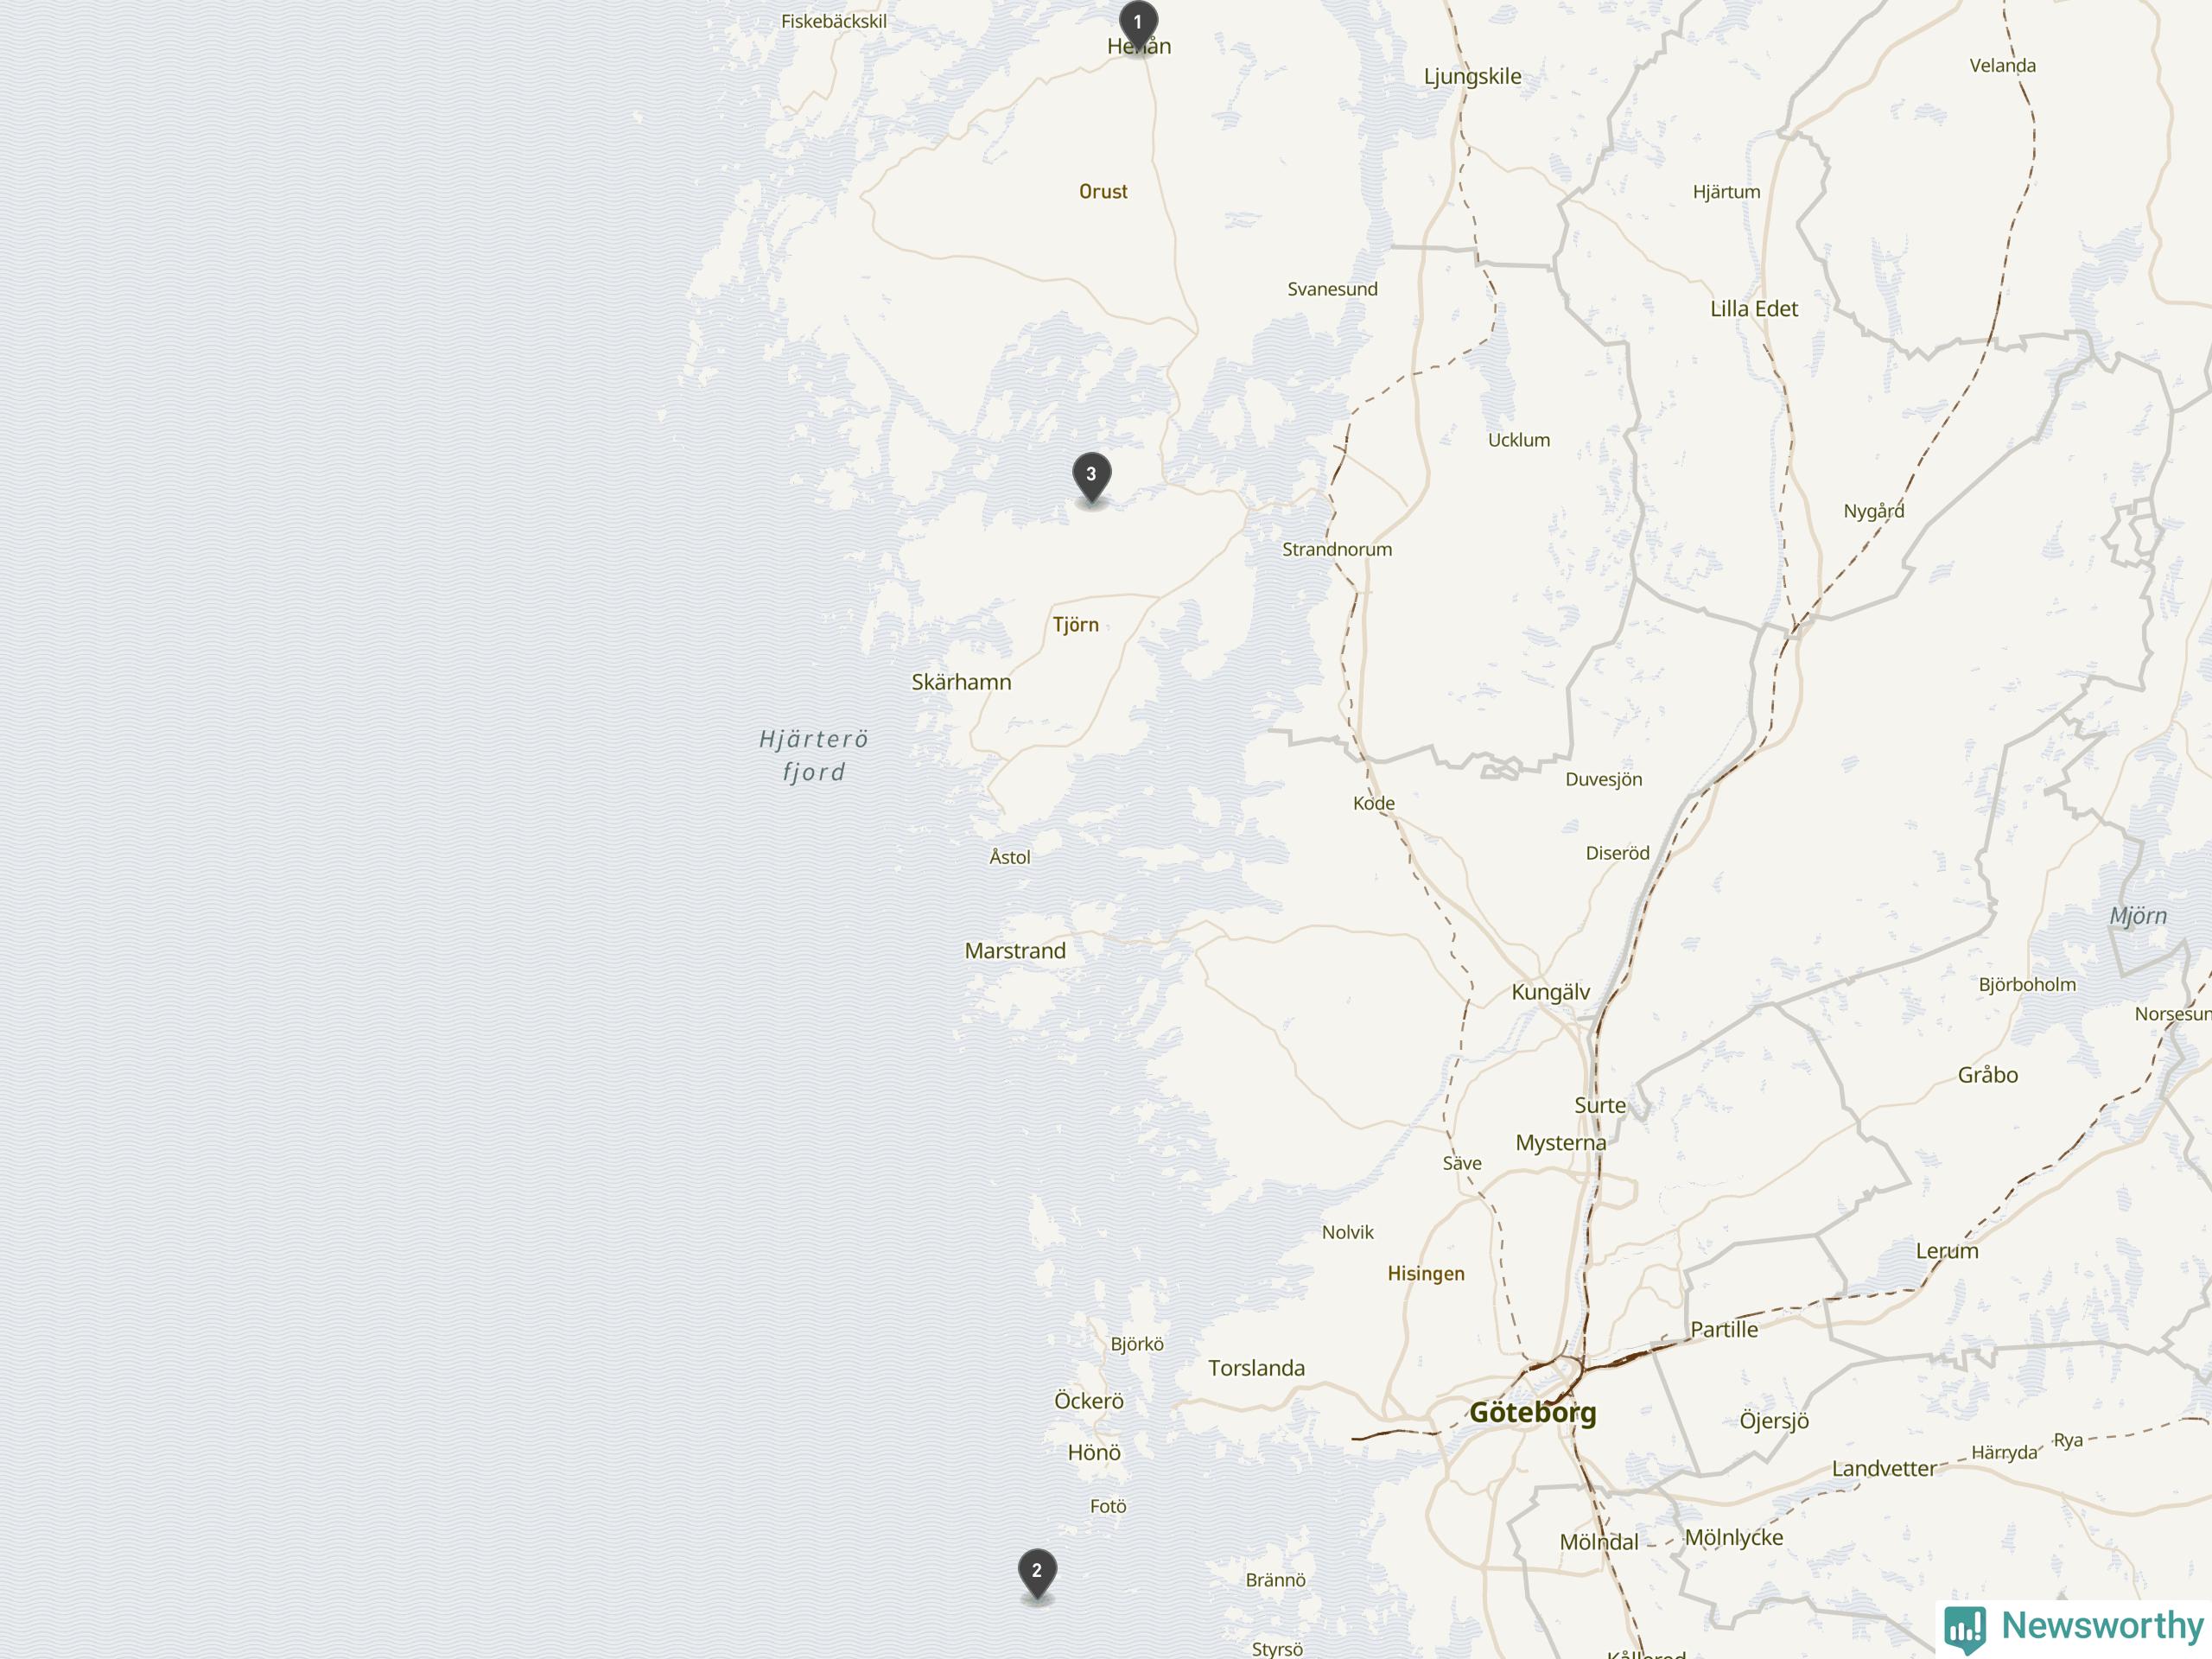Screen dimensions: 2212x1659
Task: Open map marker number 3 above Tjörn
Action: click(1092, 477)
